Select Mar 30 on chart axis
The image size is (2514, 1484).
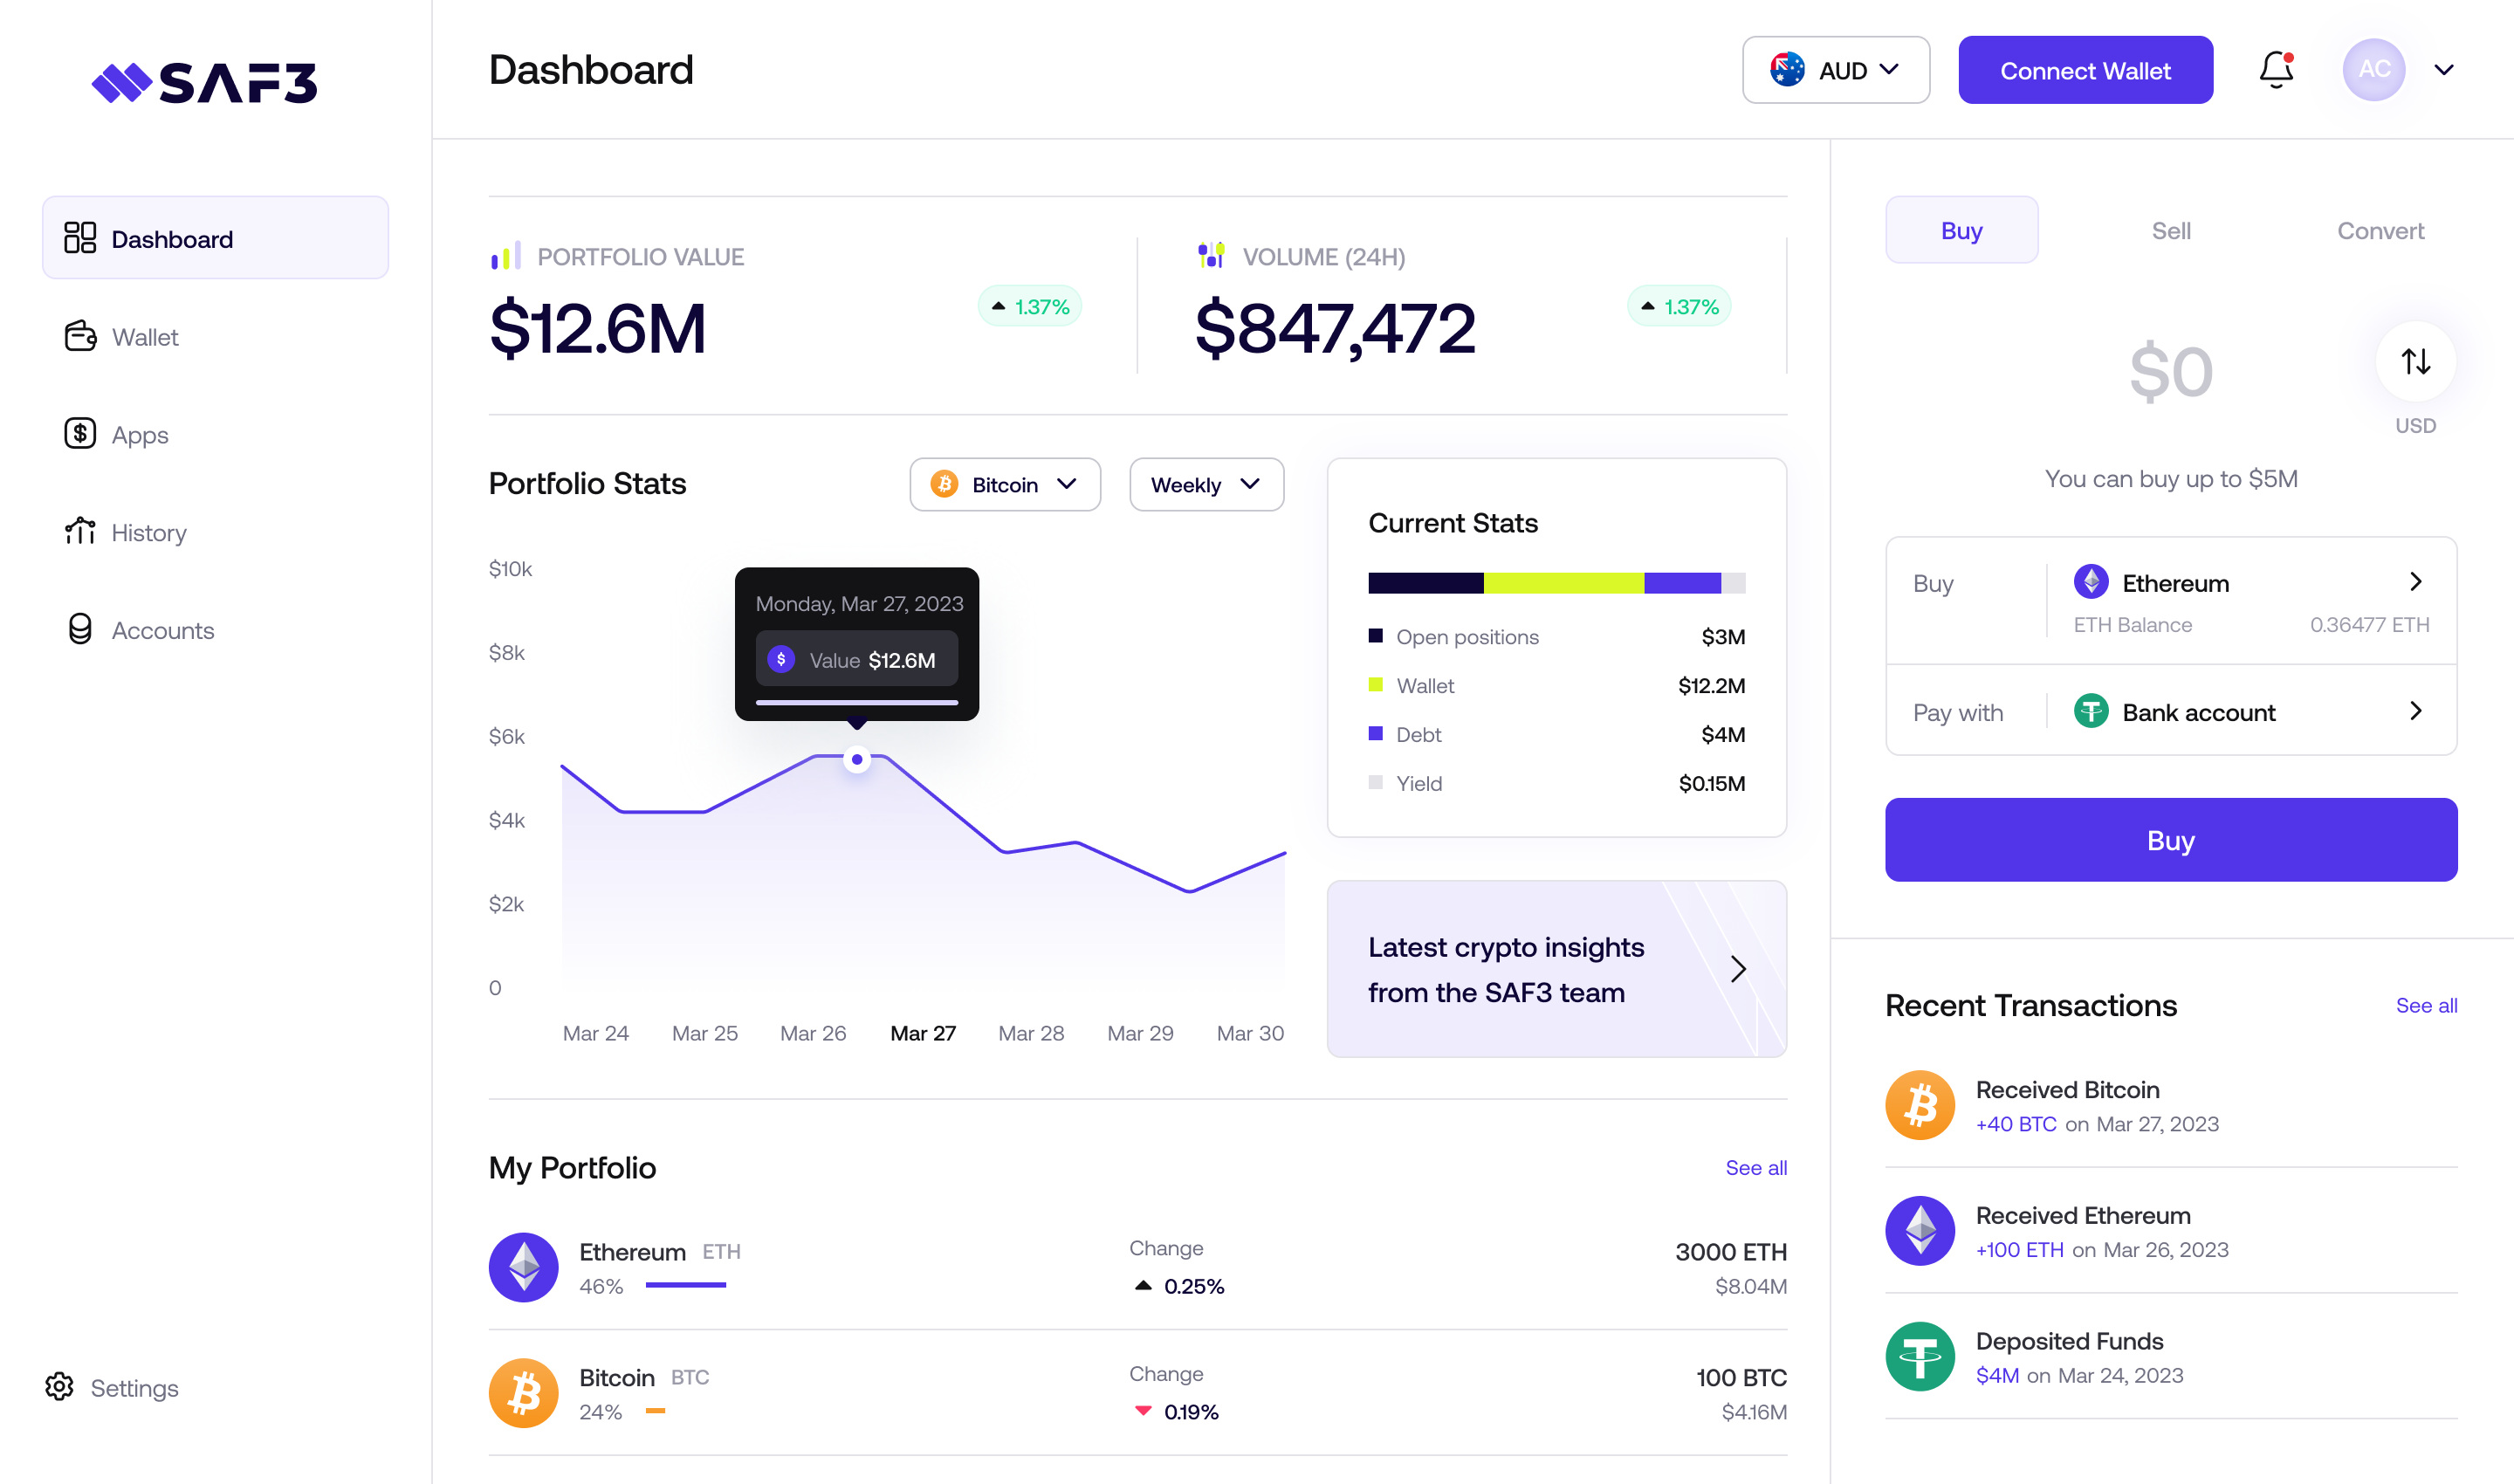(x=1250, y=1033)
